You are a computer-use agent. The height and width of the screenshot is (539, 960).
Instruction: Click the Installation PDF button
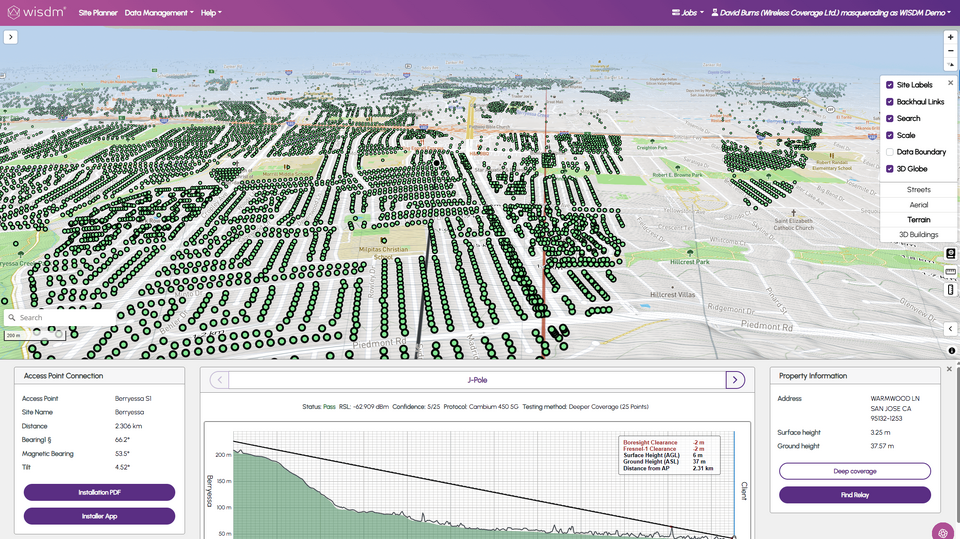(99, 492)
